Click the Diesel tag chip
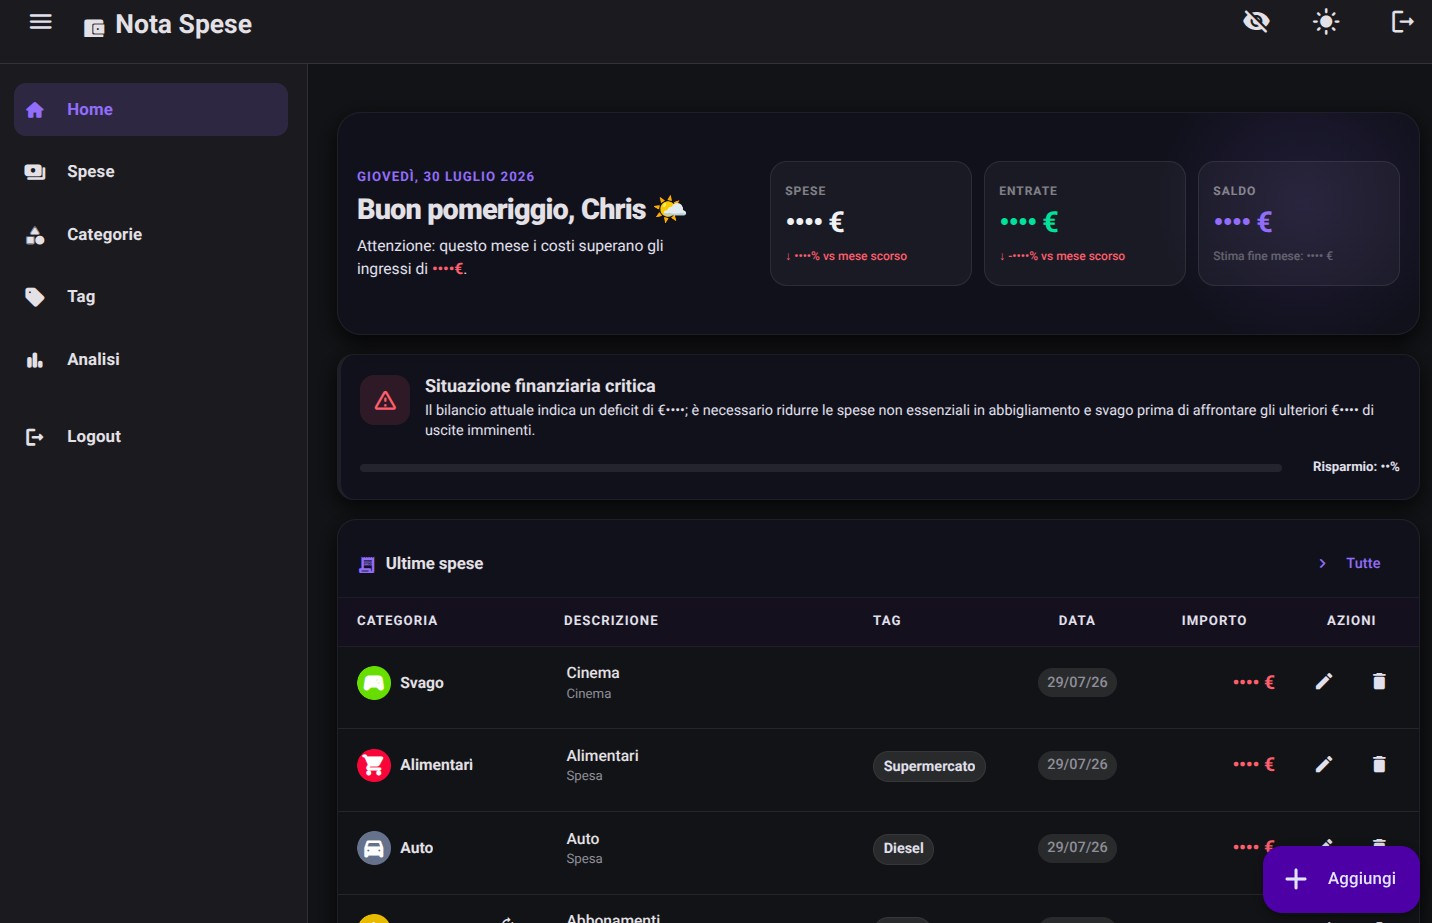Screen dimensions: 1432x923 tap(903, 849)
